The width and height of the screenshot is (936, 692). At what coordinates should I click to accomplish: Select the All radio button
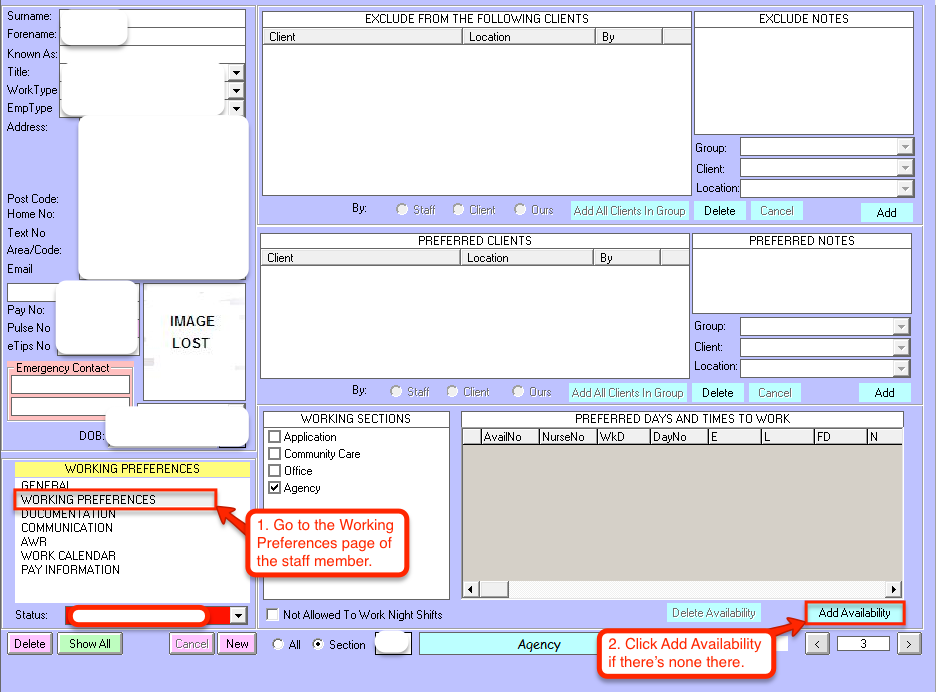[278, 645]
